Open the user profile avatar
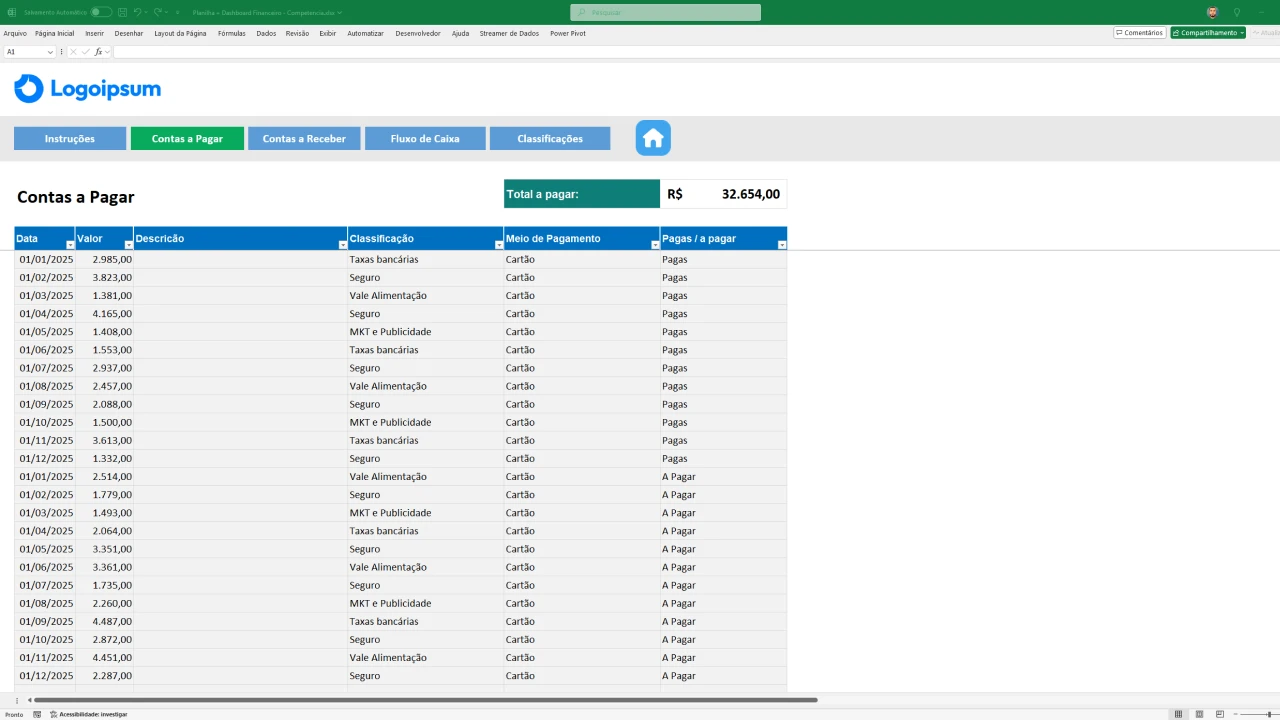The image size is (1280, 720). (1212, 12)
